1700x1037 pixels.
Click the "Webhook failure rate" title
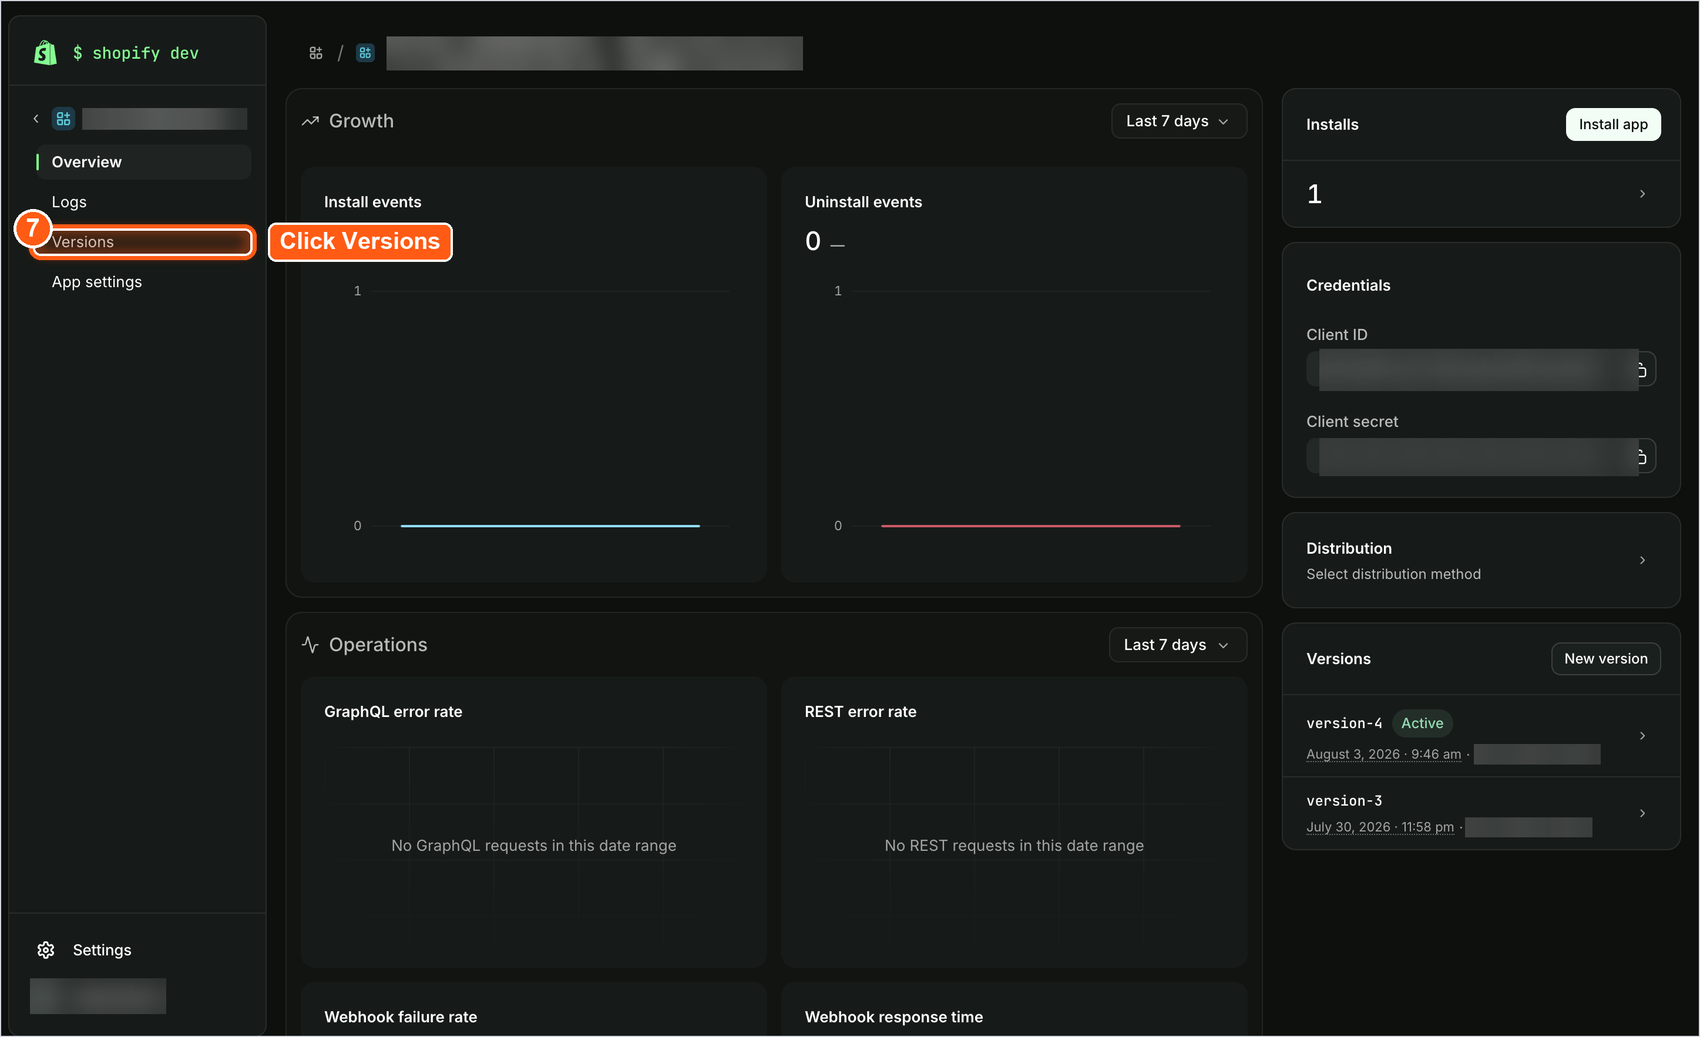tap(401, 1017)
